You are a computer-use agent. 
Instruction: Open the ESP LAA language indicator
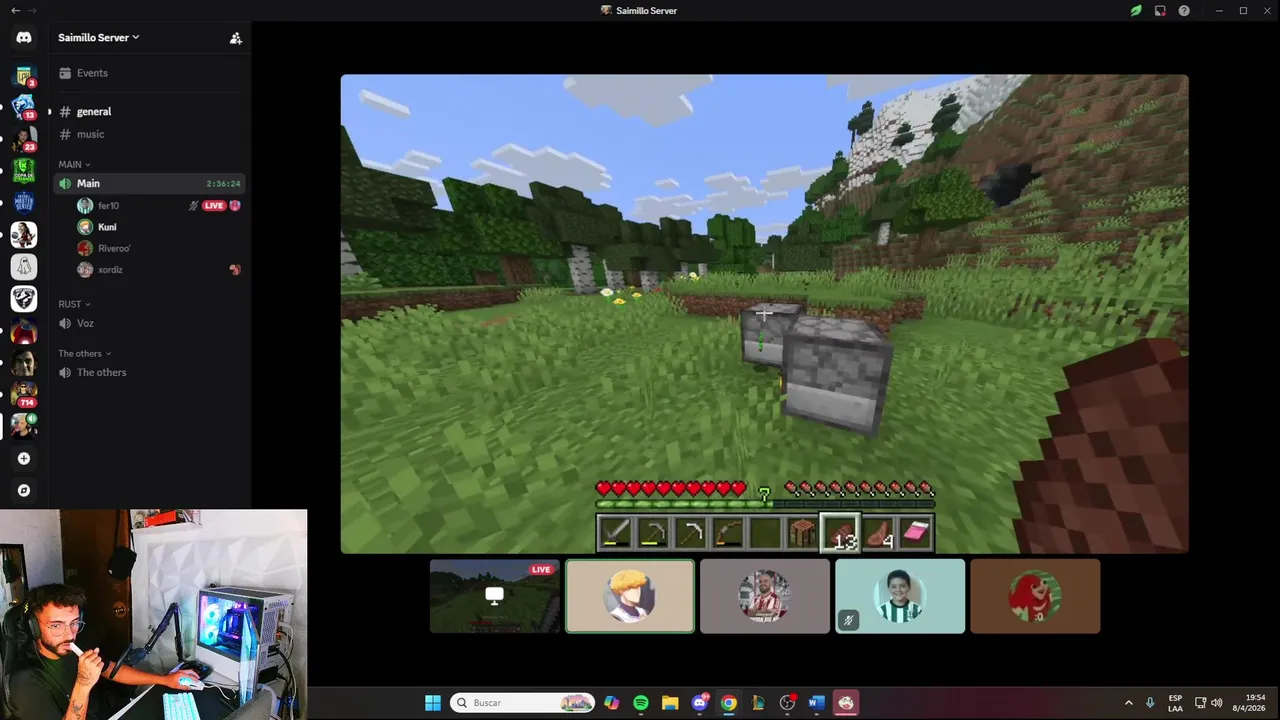(x=1175, y=703)
